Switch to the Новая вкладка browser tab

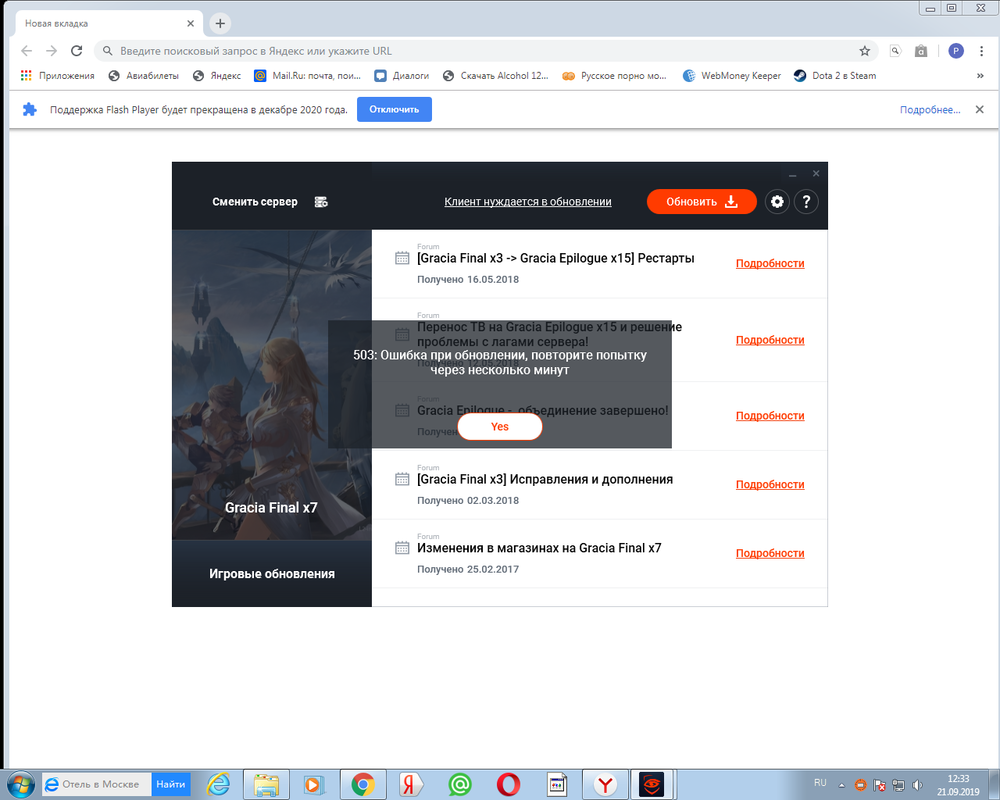click(100, 23)
